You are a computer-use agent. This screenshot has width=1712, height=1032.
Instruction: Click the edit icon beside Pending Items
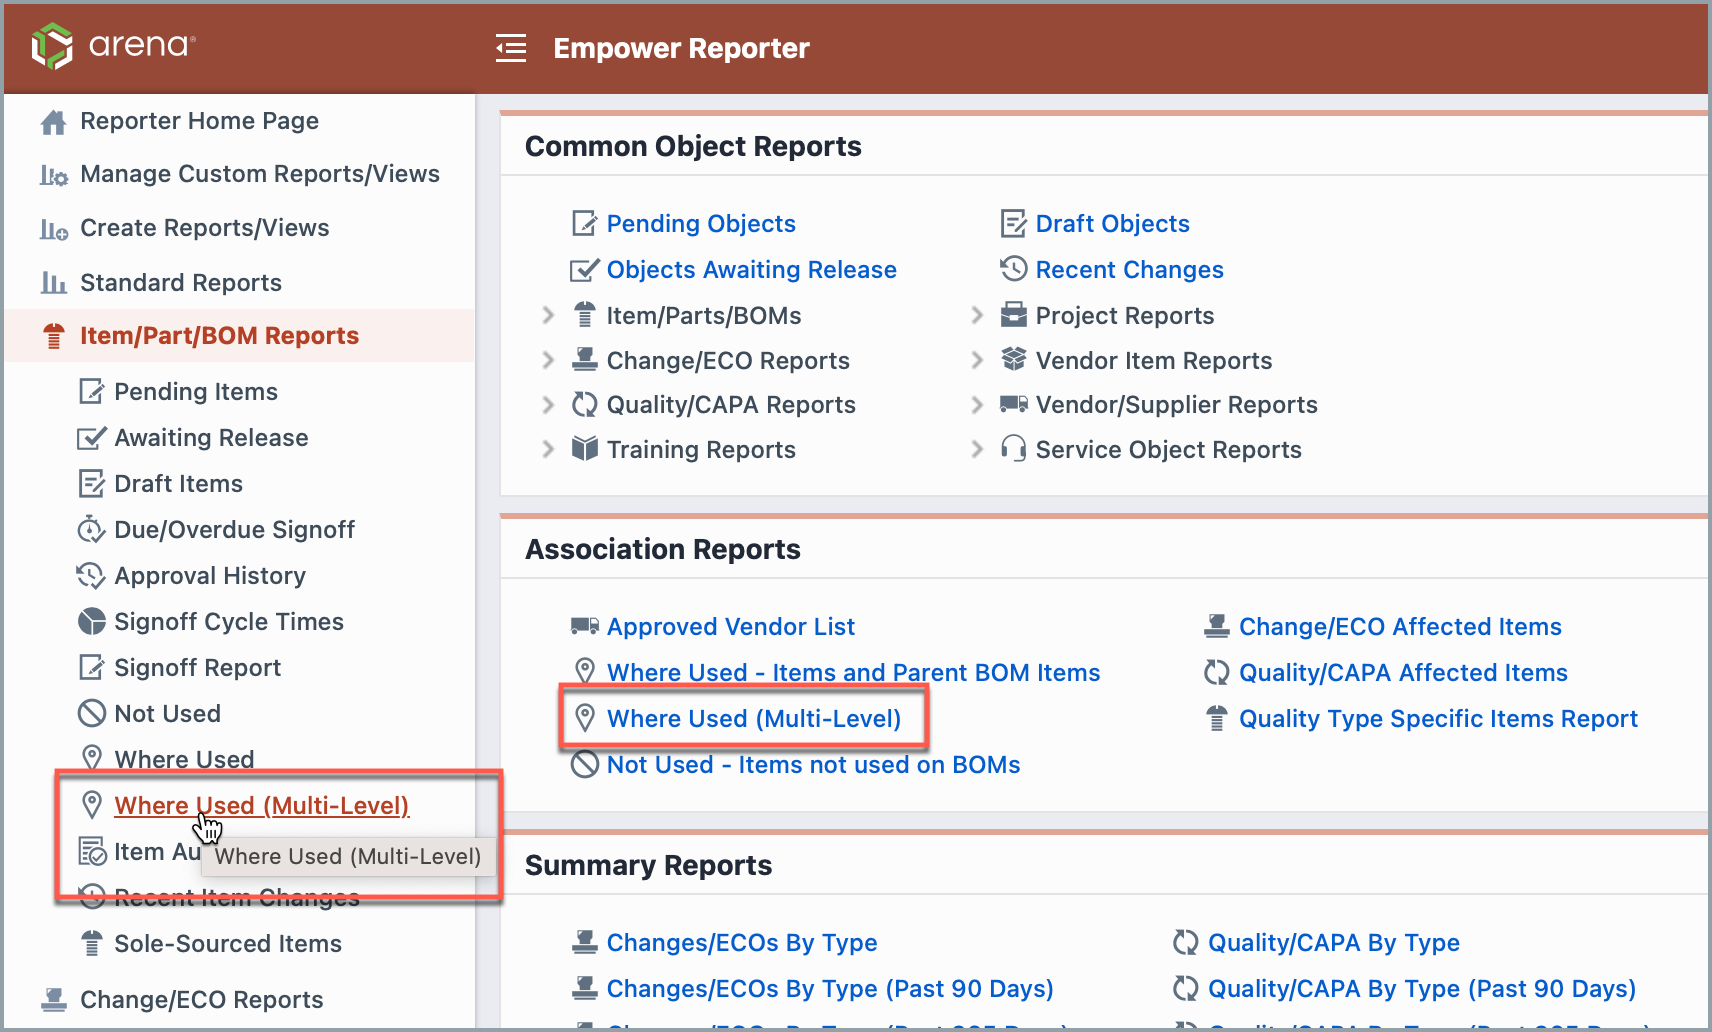click(91, 391)
